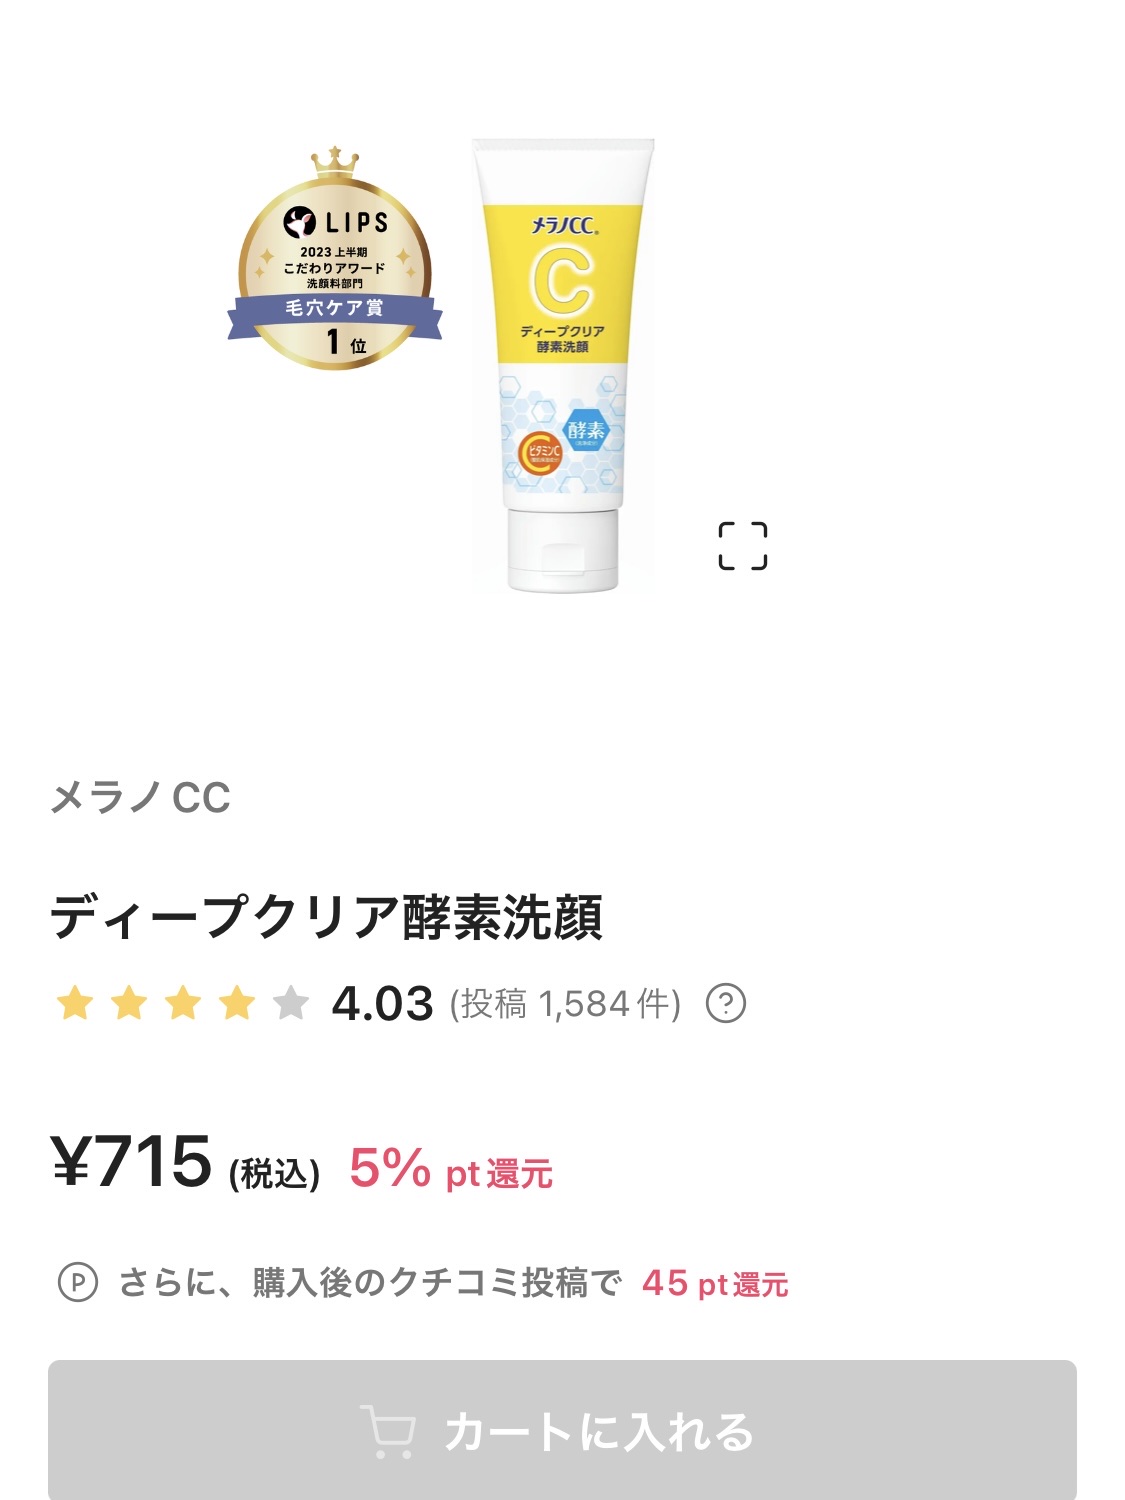The height and width of the screenshot is (1500, 1125).
Task: Tap the crown atop the award badge
Action: (335, 162)
